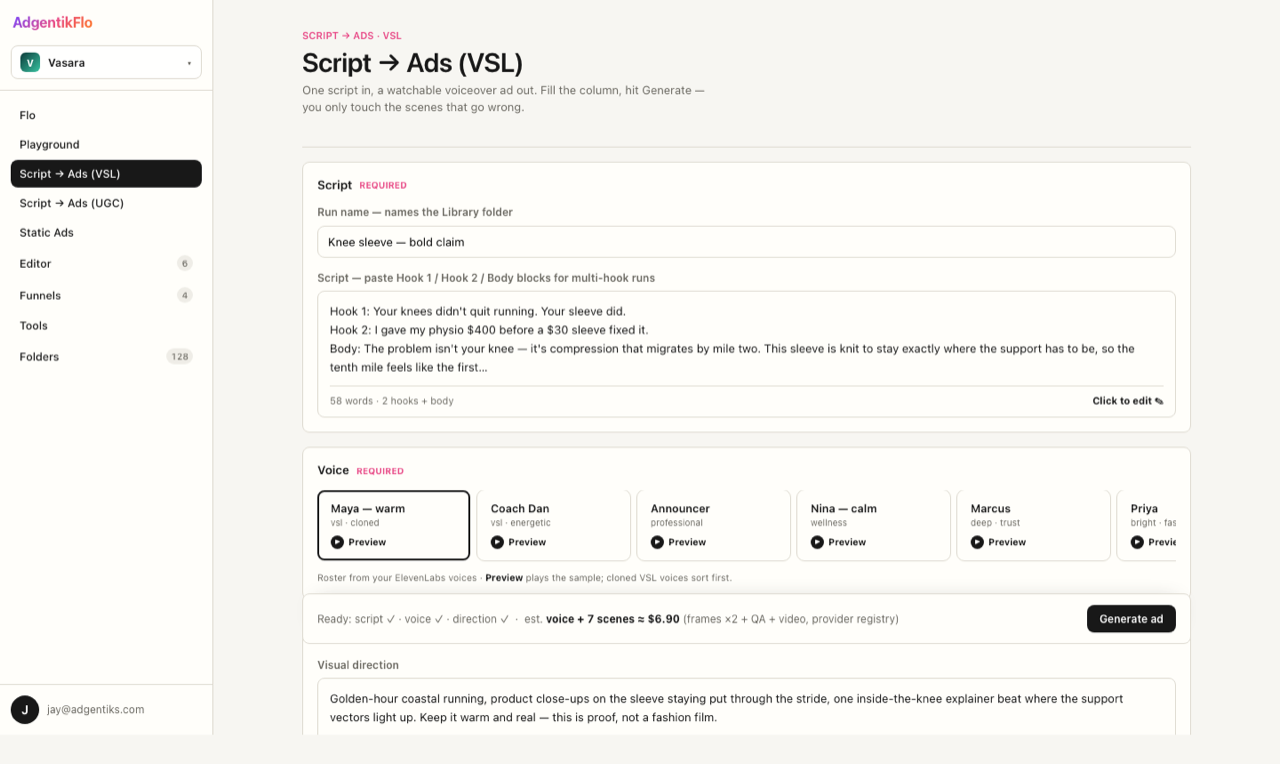
Task: Click the SCRIPT → ADS · VSL breadcrumb
Action: pyautogui.click(x=352, y=36)
